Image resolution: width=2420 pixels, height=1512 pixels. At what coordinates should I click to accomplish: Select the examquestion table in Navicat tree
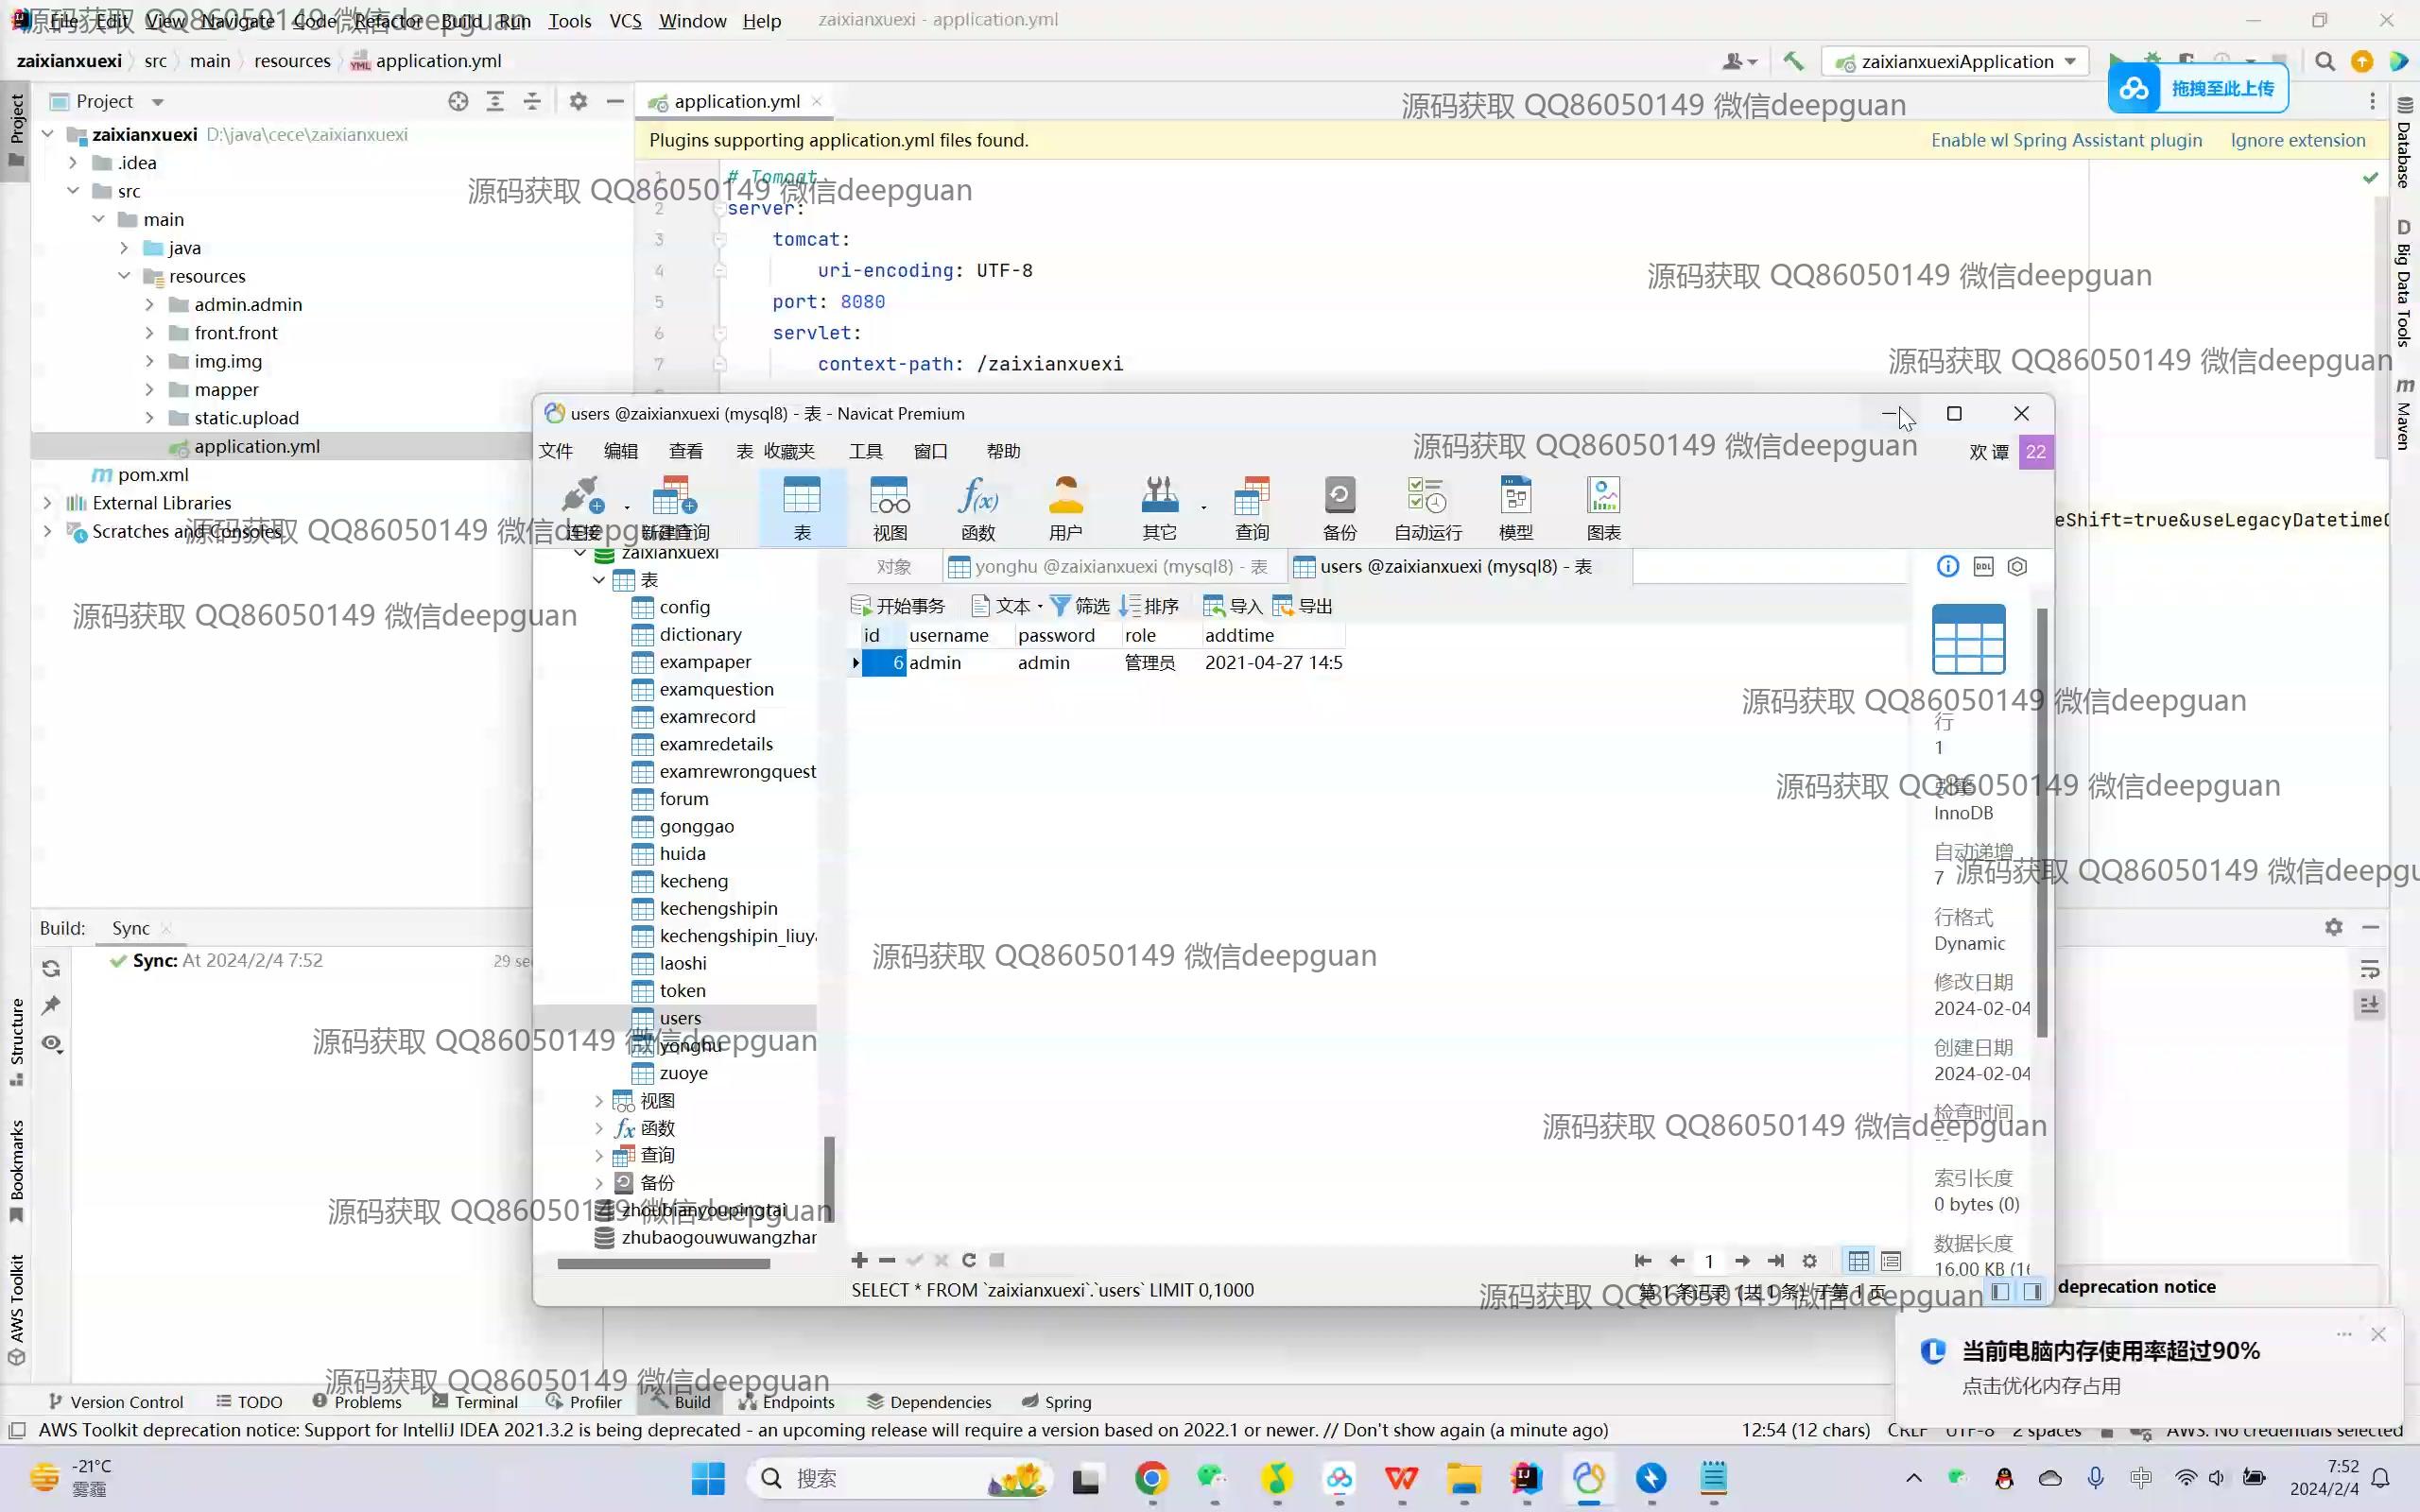(x=716, y=689)
